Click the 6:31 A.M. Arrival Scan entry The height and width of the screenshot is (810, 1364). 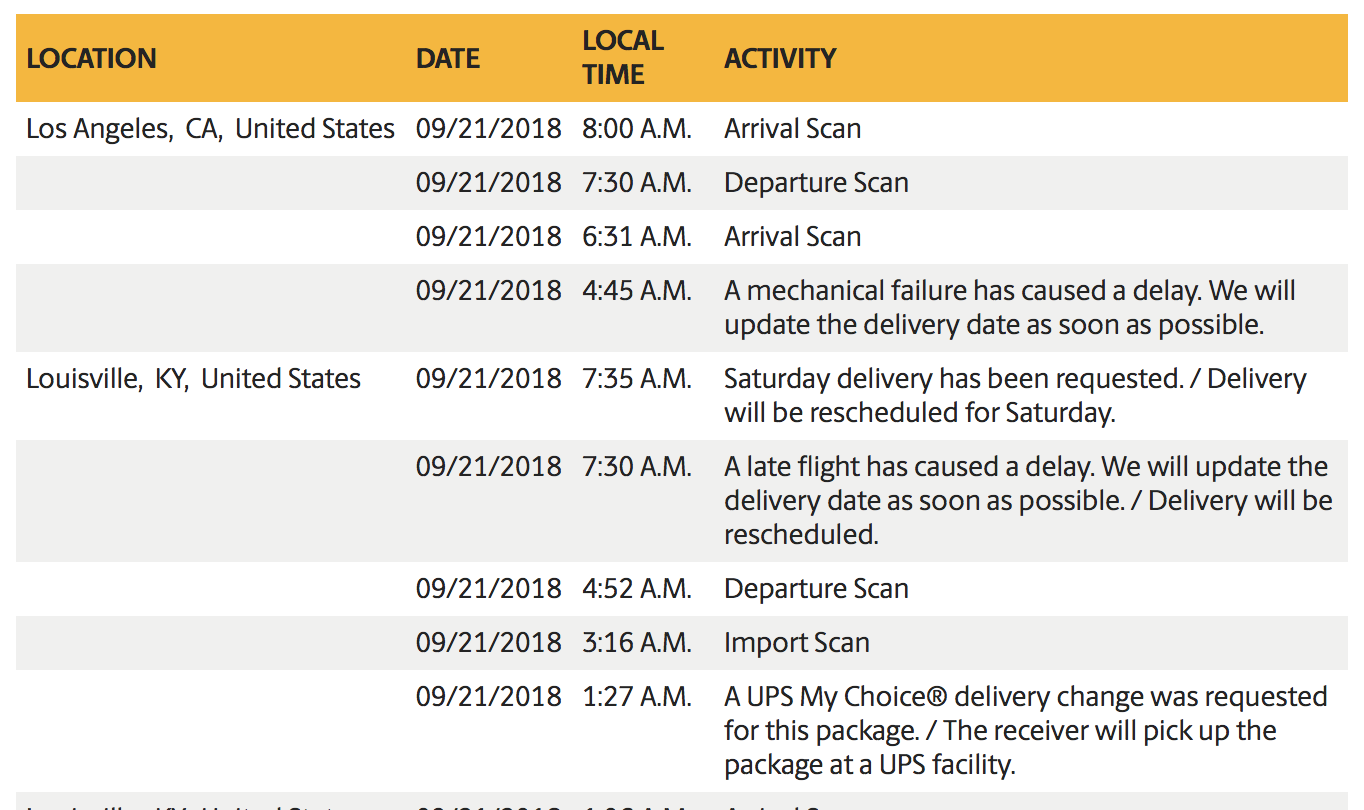tap(792, 237)
